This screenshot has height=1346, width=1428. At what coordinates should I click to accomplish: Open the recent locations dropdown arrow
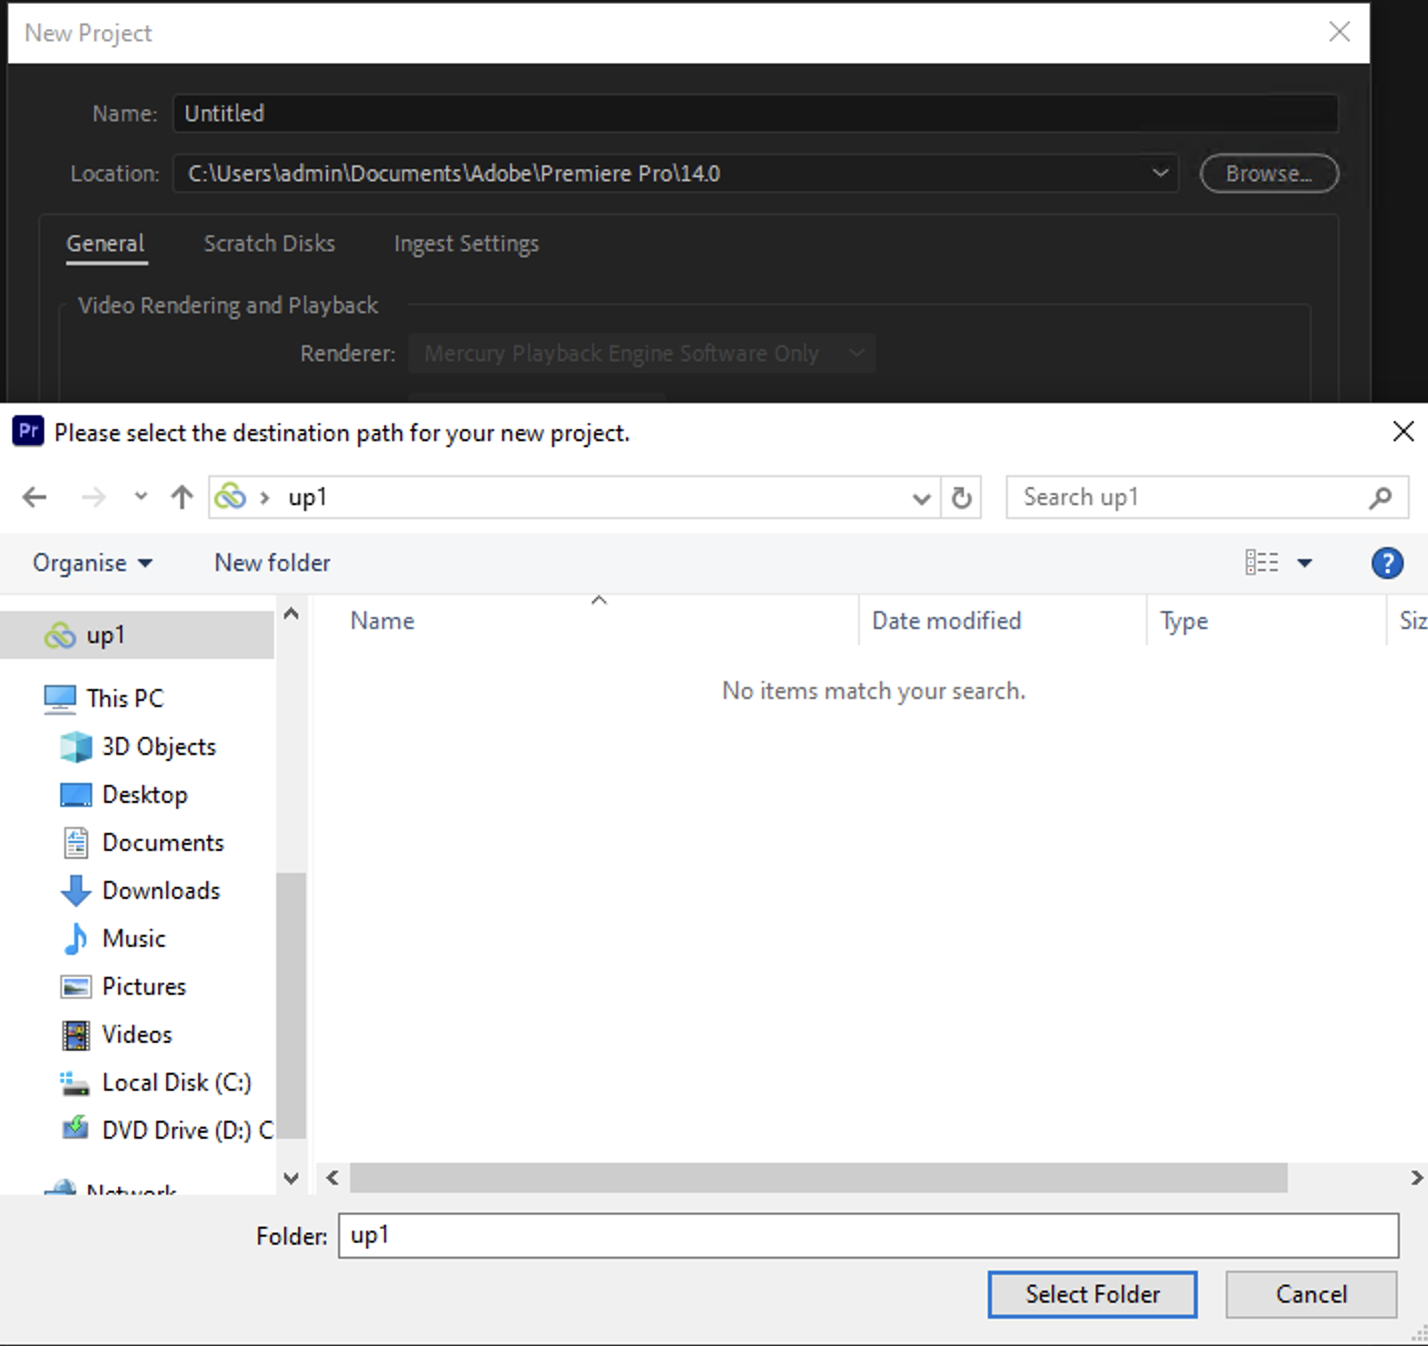141,497
